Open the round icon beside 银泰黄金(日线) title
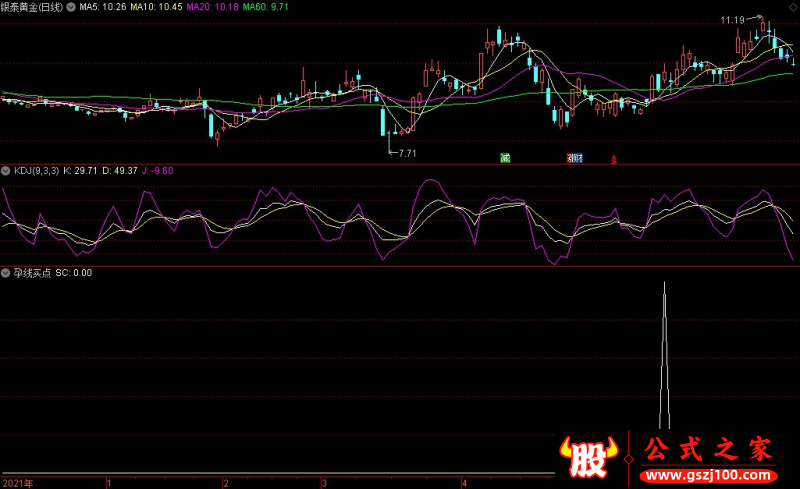The image size is (800, 489). [x=71, y=7]
